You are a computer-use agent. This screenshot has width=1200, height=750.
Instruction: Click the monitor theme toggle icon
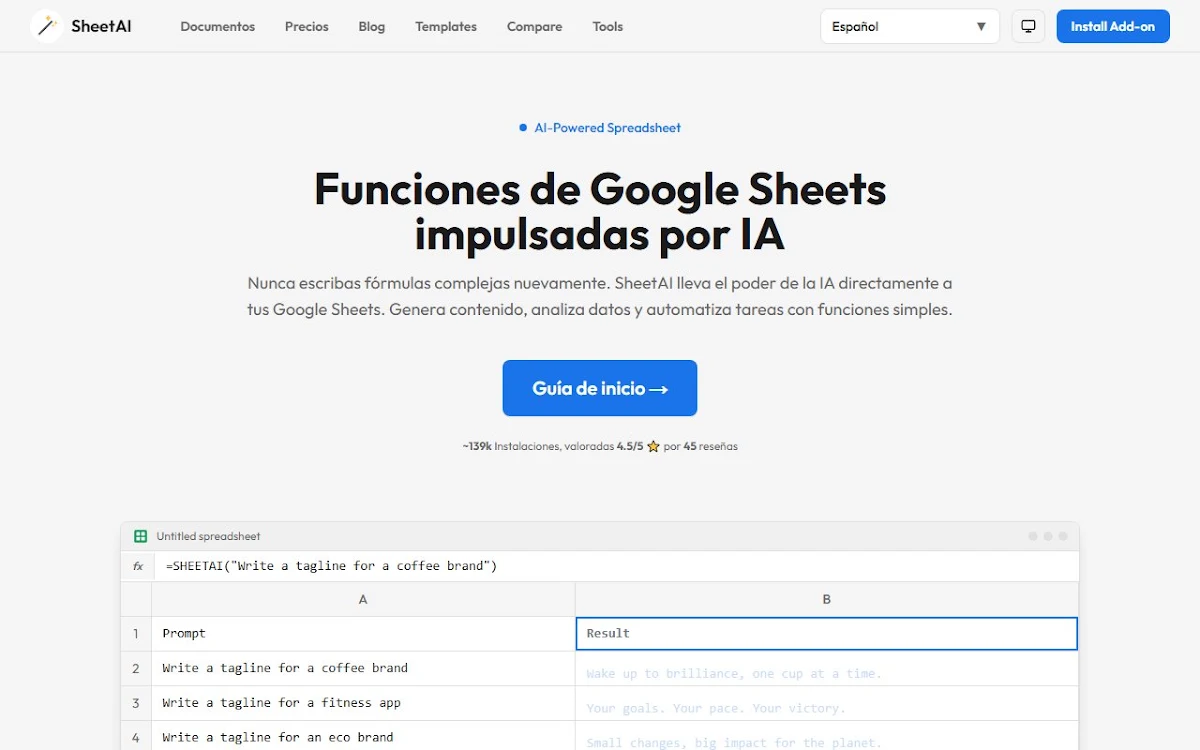pyautogui.click(x=1028, y=27)
